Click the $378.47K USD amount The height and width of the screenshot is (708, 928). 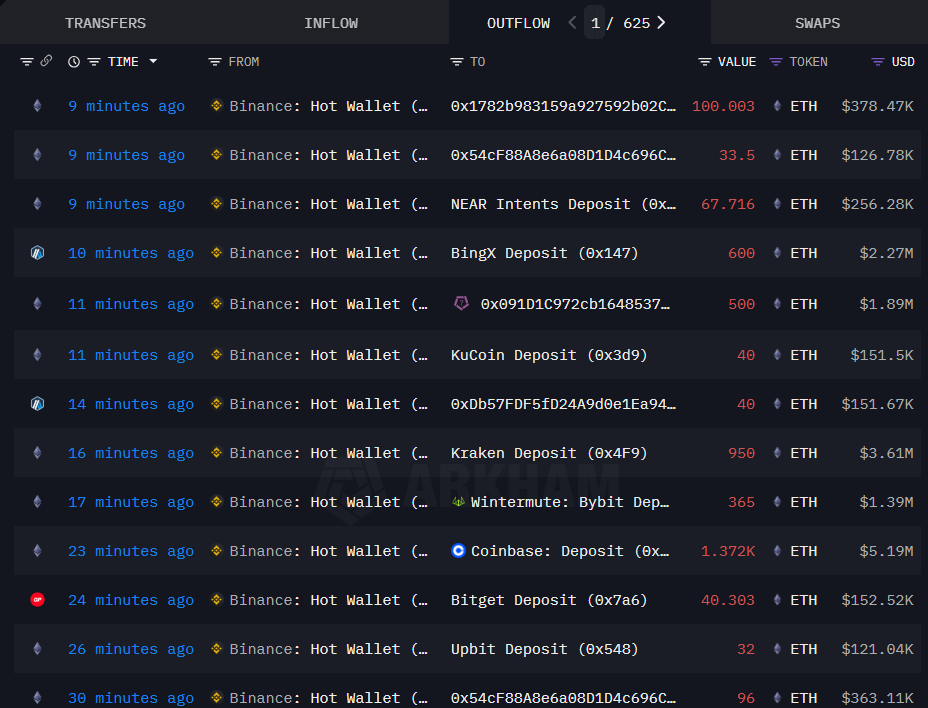click(x=877, y=106)
